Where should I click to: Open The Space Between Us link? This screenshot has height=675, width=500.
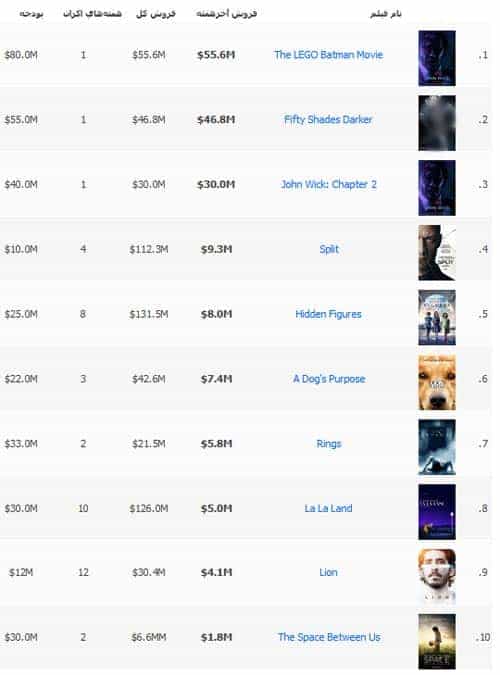[329, 637]
